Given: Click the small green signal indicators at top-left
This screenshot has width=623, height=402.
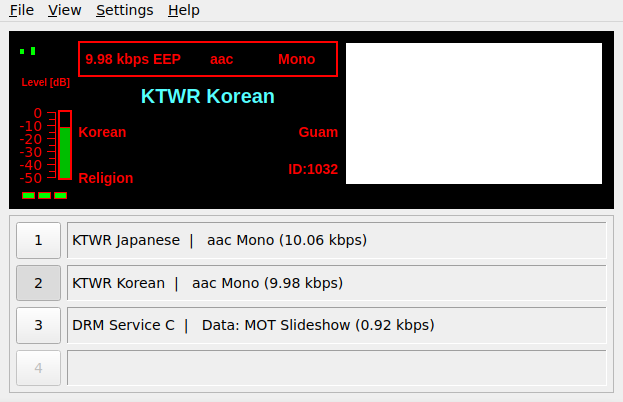Looking at the screenshot, I should click(x=27, y=51).
